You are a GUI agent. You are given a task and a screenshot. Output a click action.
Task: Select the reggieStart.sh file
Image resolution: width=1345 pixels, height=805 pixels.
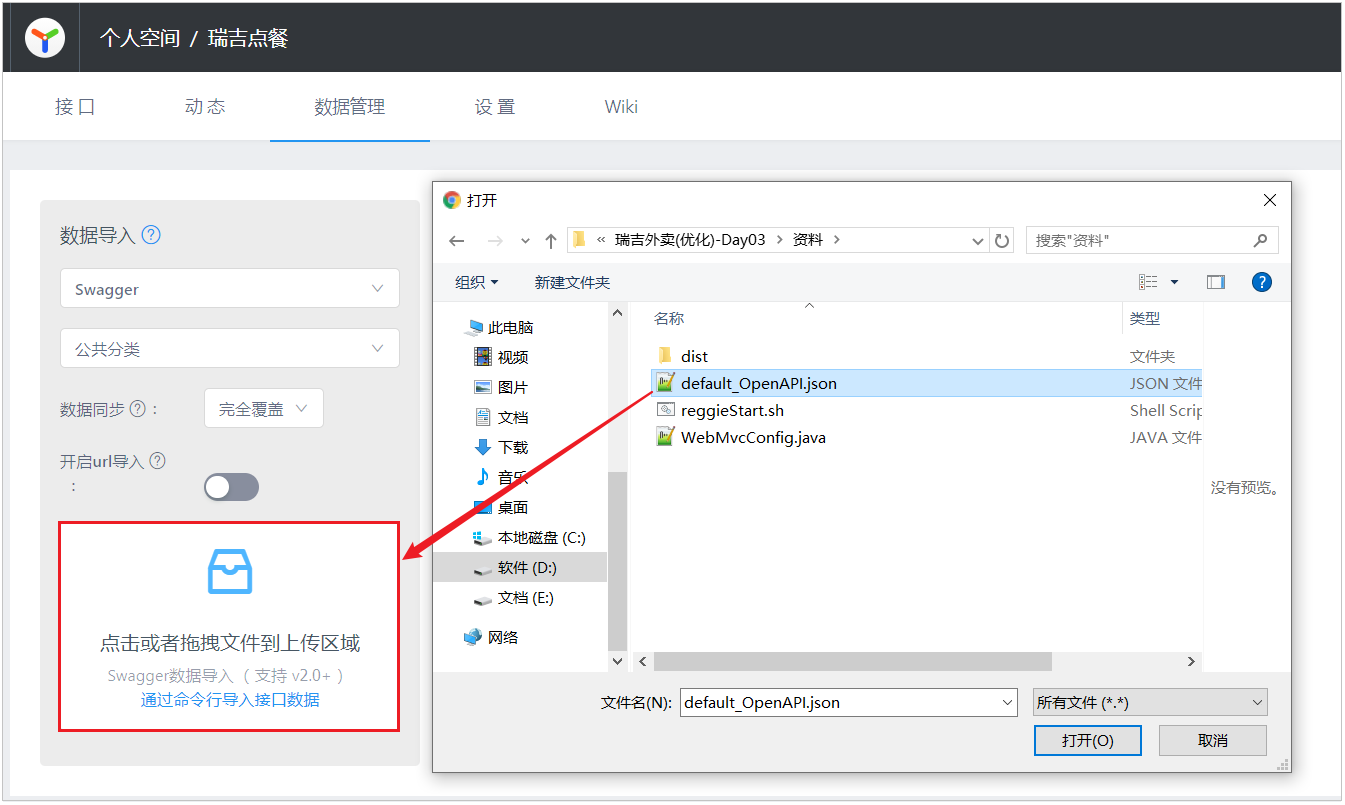tap(732, 410)
